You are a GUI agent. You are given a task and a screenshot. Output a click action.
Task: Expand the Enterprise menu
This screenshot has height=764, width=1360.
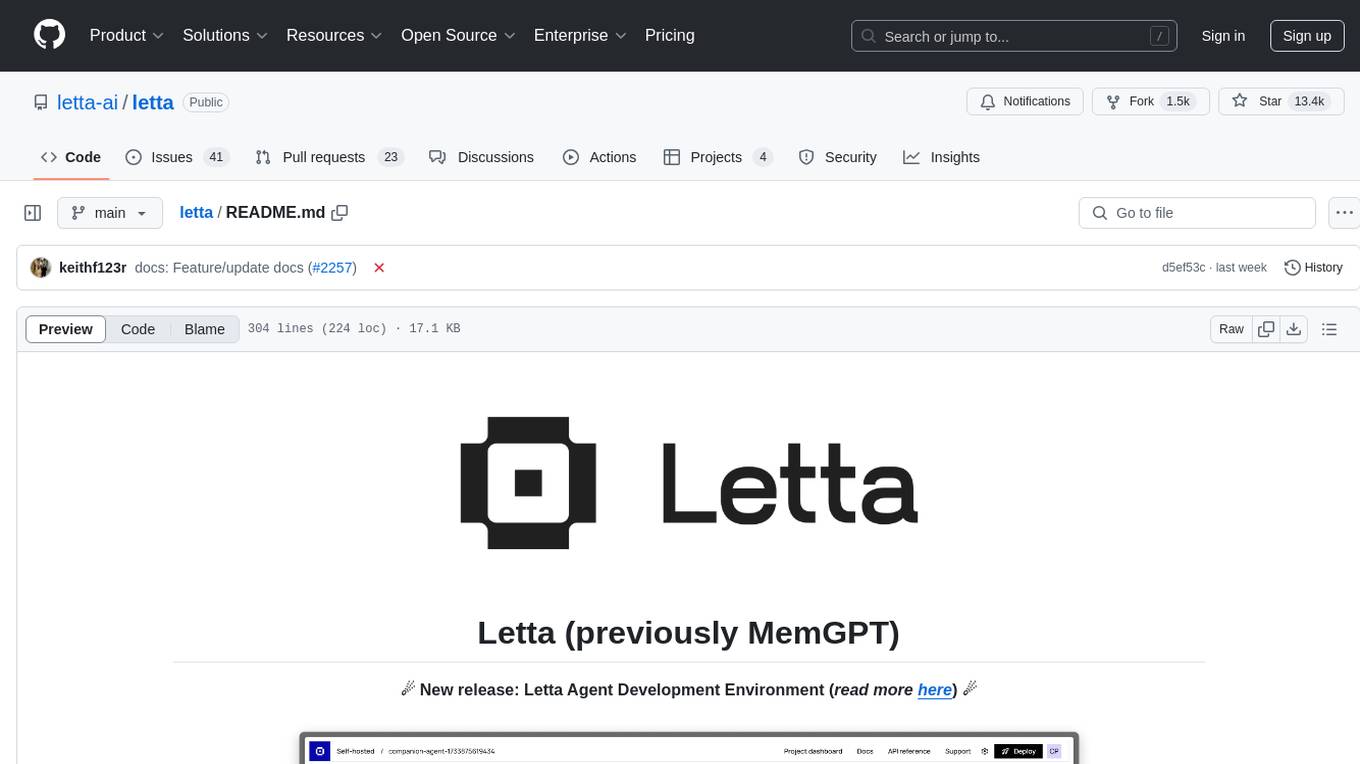[x=580, y=35]
